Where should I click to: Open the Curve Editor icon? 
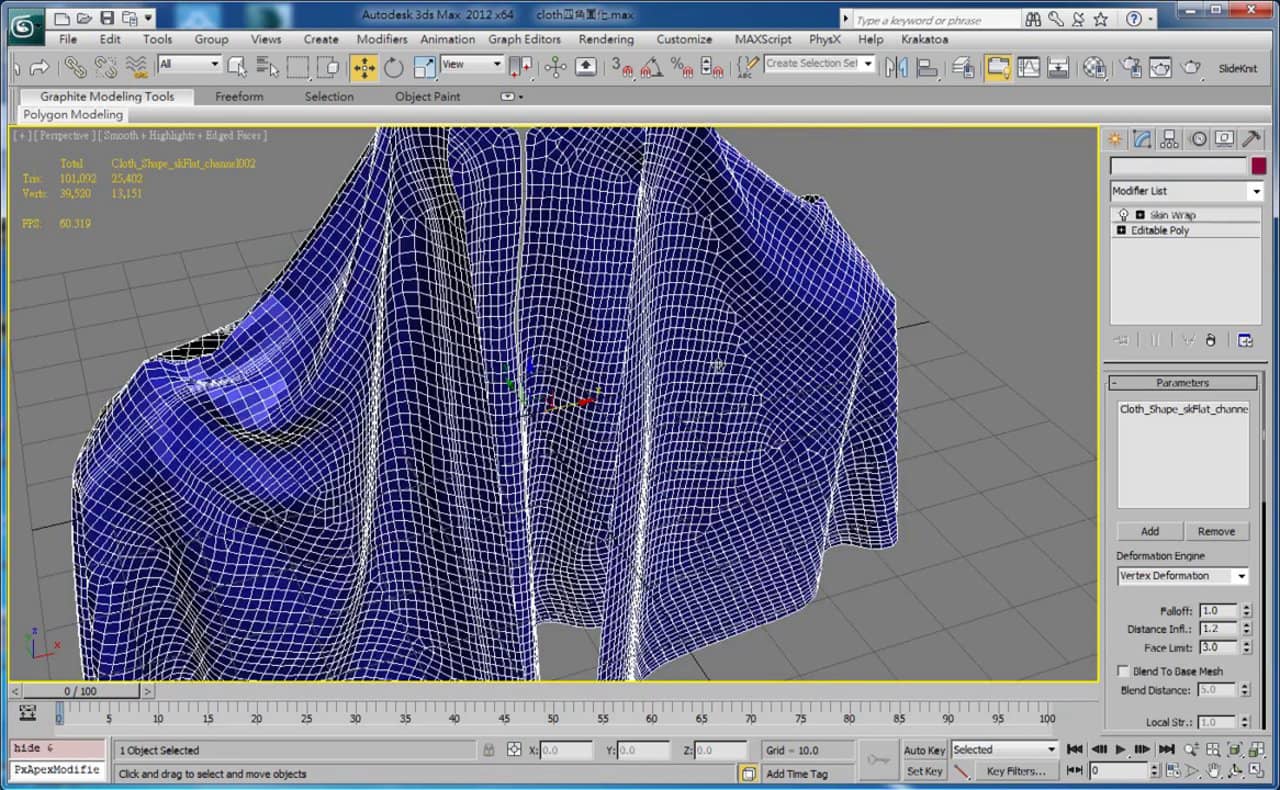coord(1028,68)
